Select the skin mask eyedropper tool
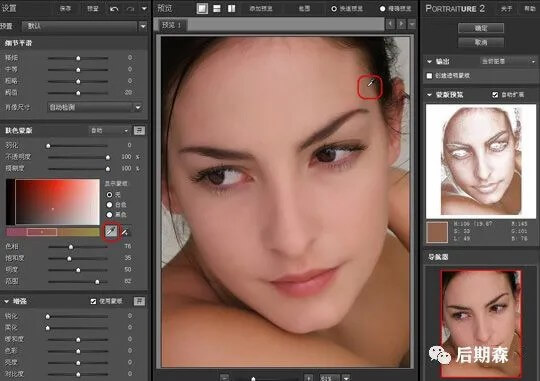This screenshot has width=540, height=381. pyautogui.click(x=111, y=231)
